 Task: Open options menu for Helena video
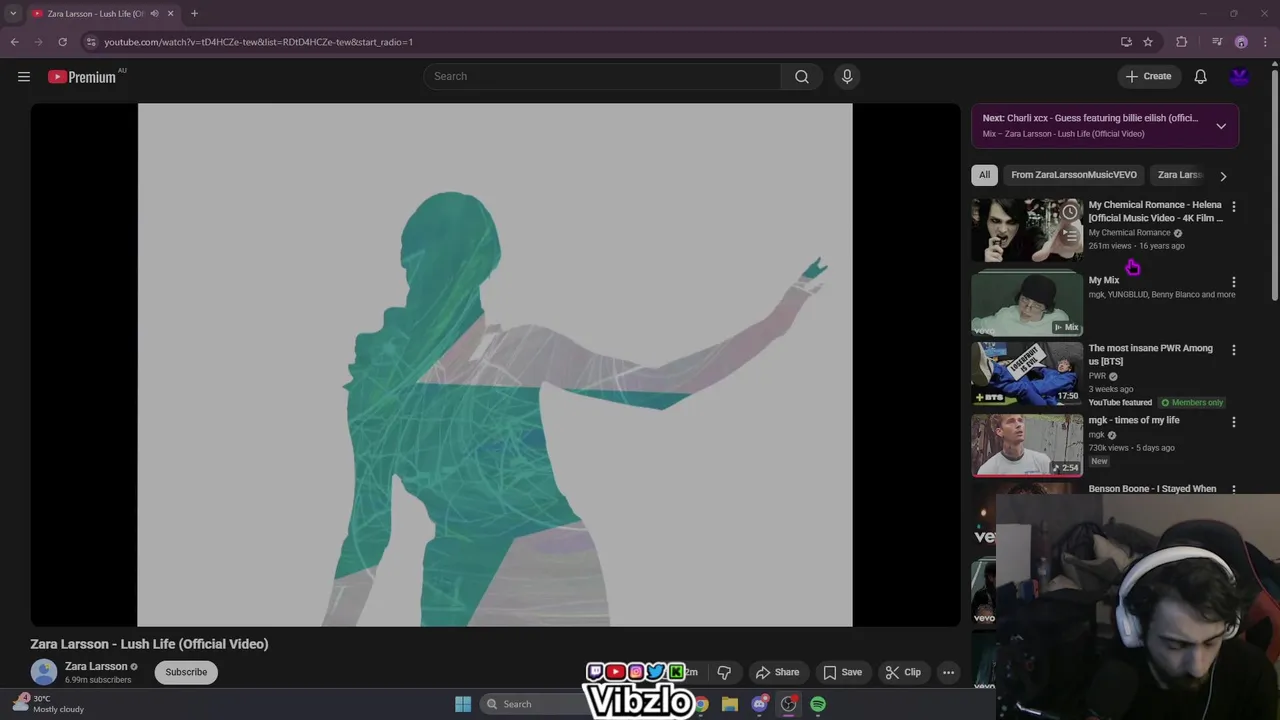click(1233, 207)
